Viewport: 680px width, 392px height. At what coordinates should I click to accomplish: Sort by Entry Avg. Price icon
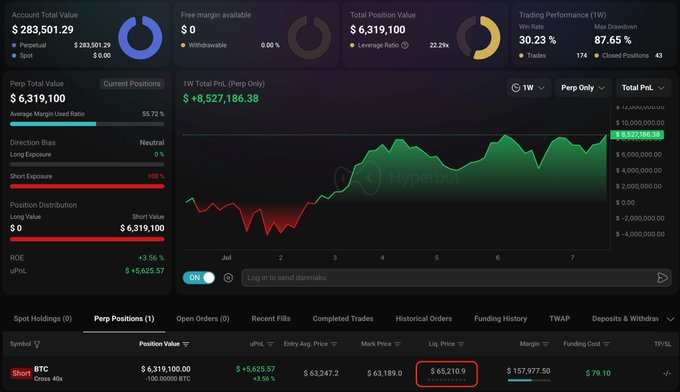pos(334,344)
